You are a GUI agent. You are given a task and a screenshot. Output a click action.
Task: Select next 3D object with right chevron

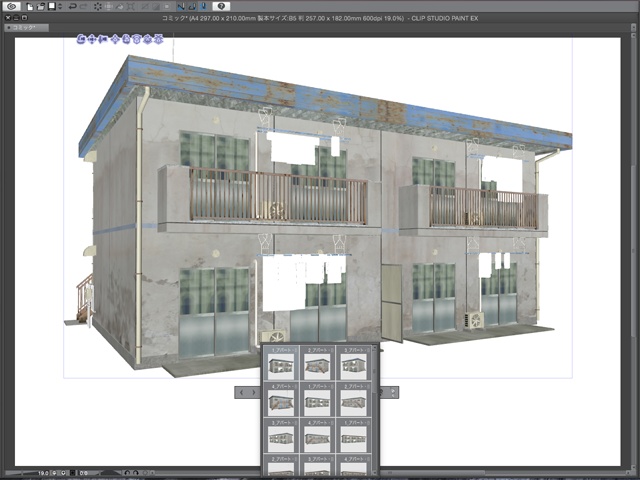(x=254, y=392)
